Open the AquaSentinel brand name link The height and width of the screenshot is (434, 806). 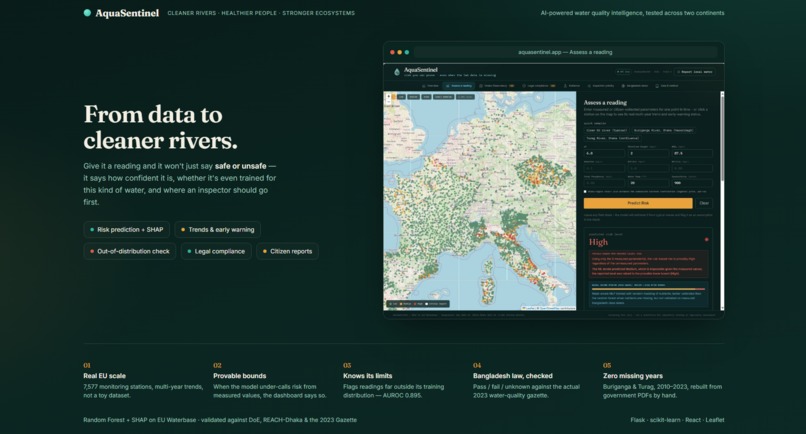[x=127, y=13]
